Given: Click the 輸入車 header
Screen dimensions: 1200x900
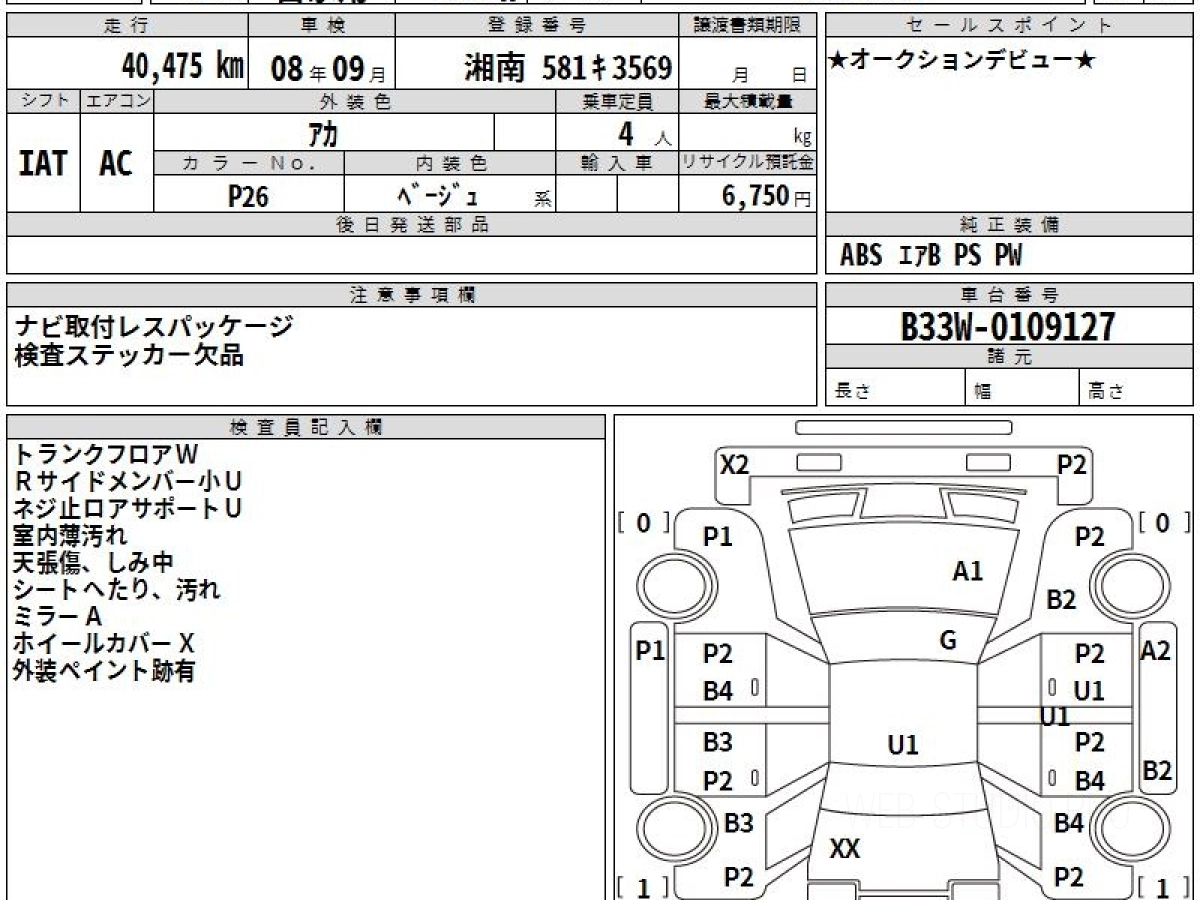Looking at the screenshot, I should tap(617, 163).
